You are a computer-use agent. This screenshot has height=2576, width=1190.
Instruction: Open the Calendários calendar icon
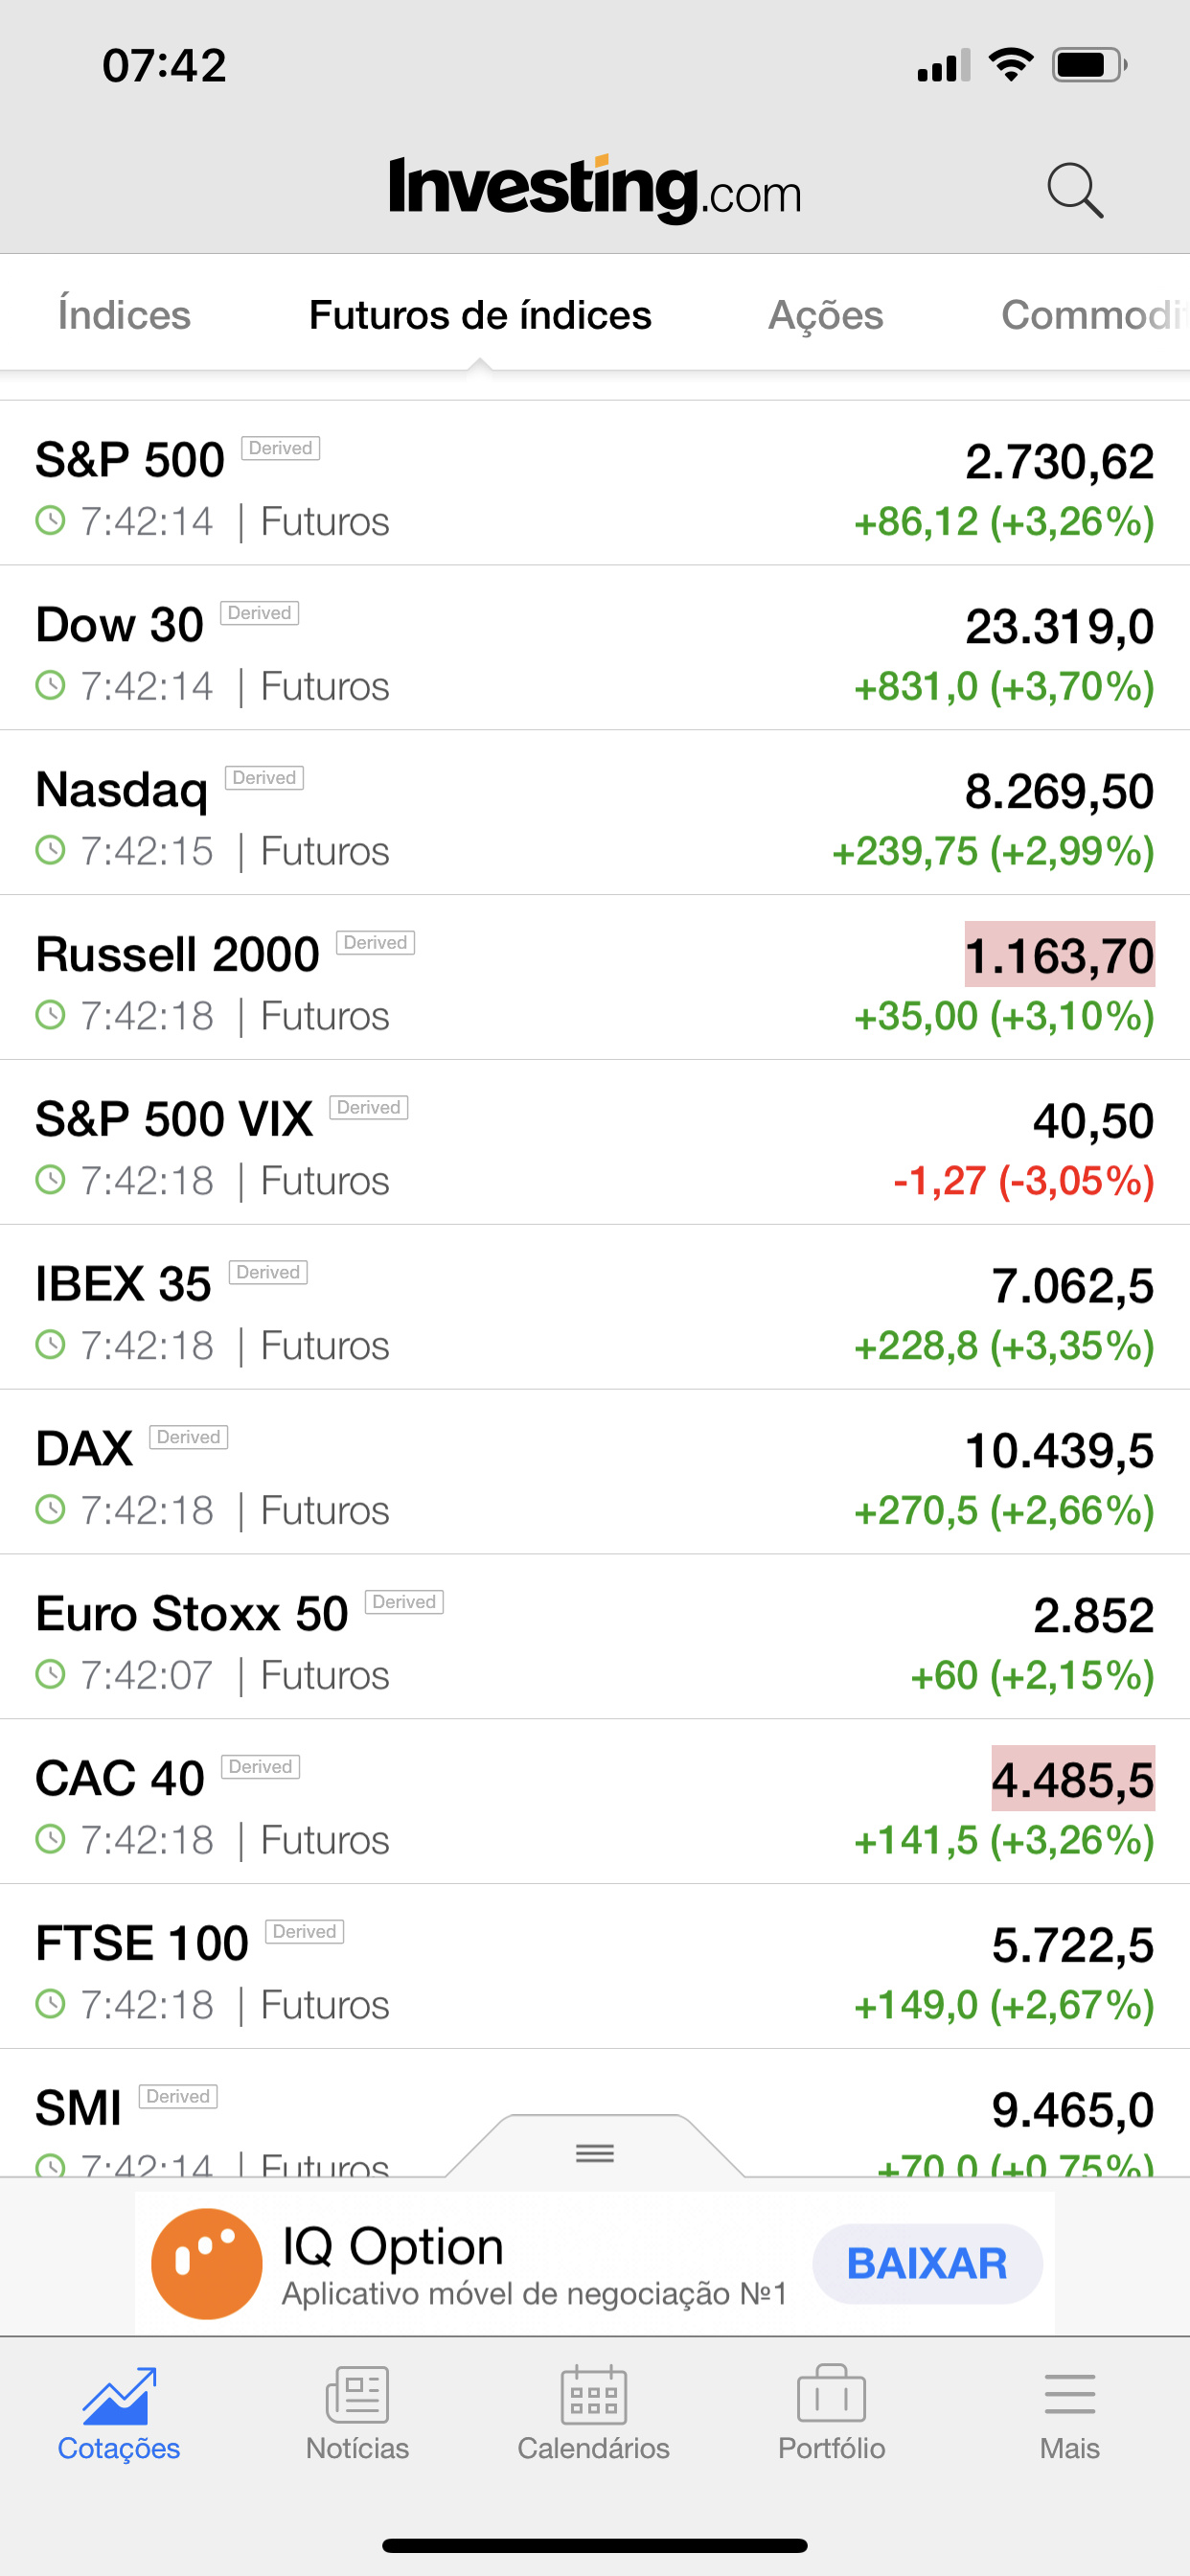coord(594,2395)
